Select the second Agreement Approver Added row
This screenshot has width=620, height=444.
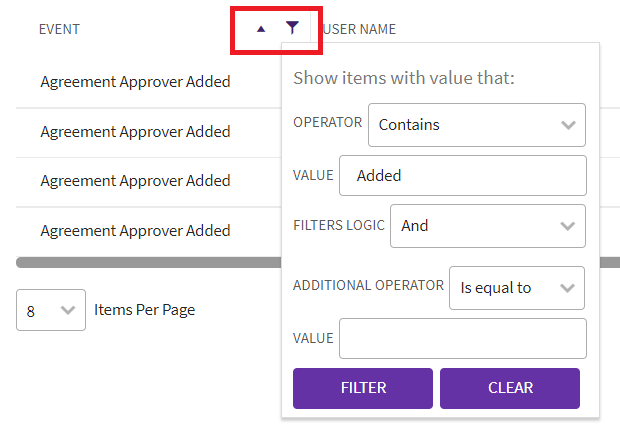[135, 132]
